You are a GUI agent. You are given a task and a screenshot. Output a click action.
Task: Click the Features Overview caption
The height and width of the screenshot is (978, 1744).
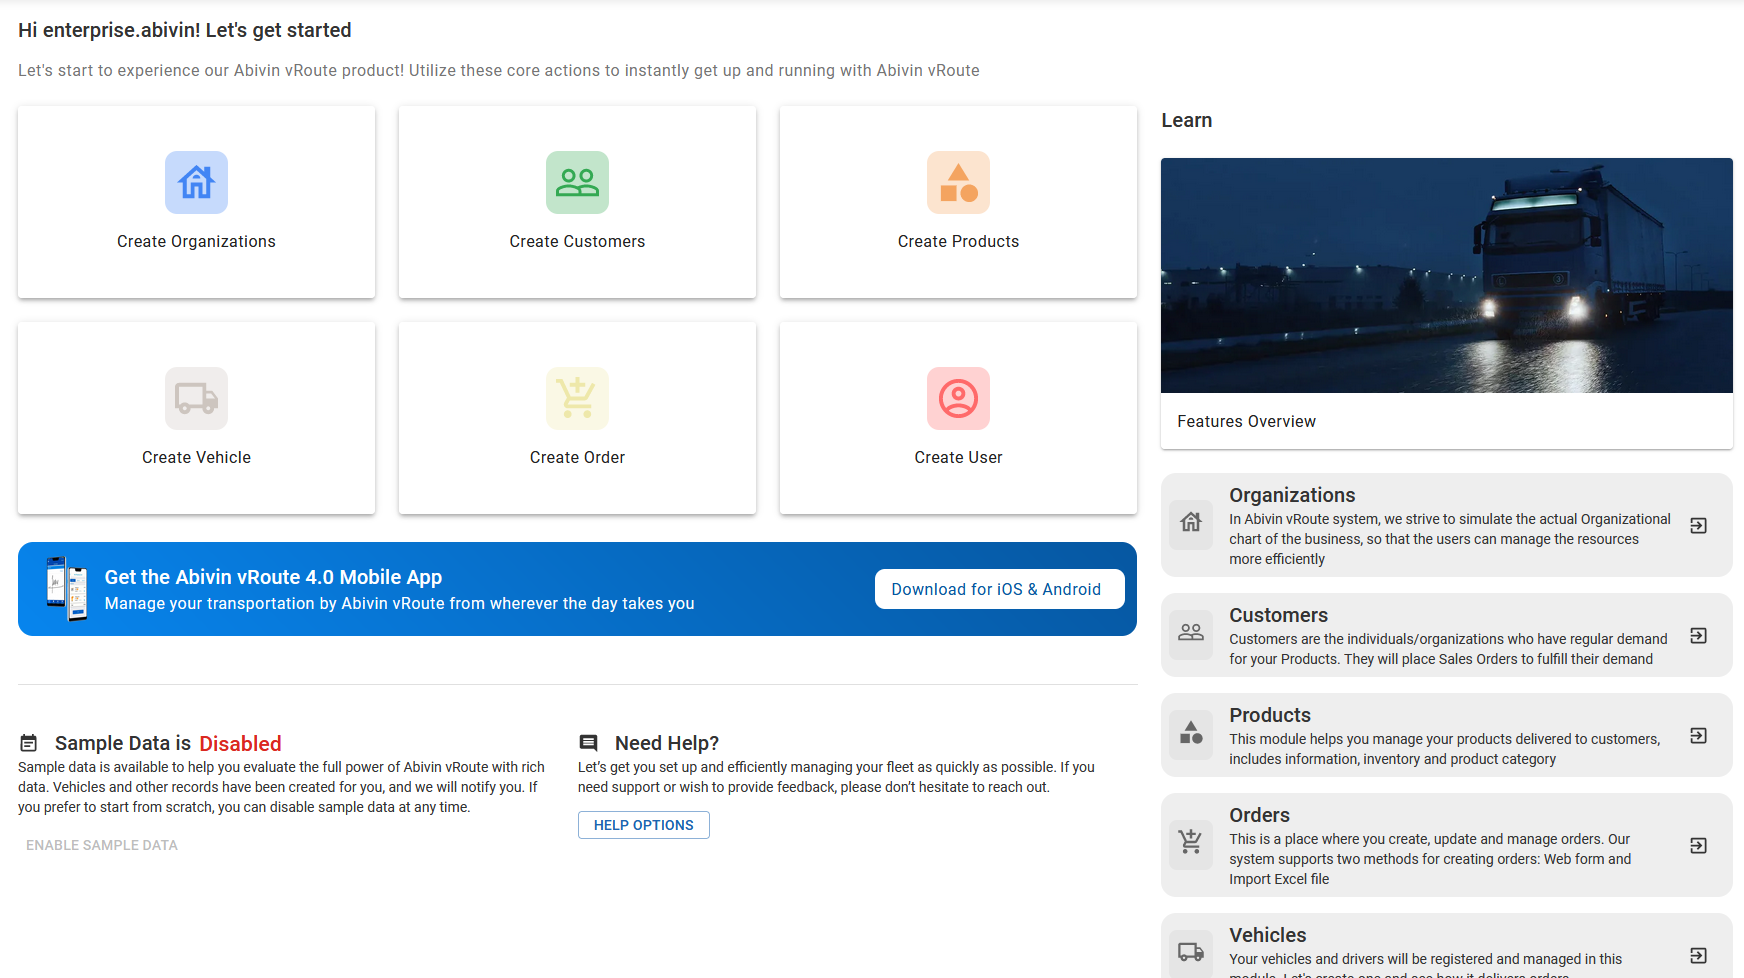click(1246, 421)
